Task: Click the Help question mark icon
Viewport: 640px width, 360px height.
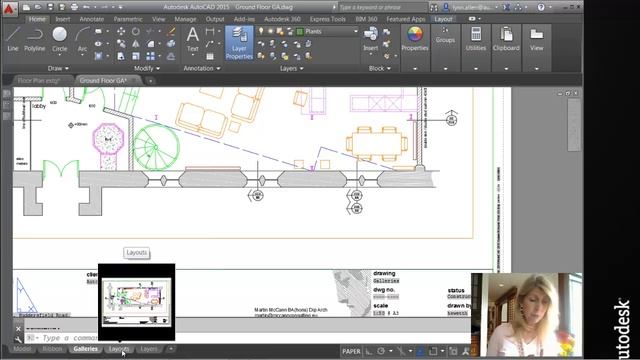Action: pos(541,7)
